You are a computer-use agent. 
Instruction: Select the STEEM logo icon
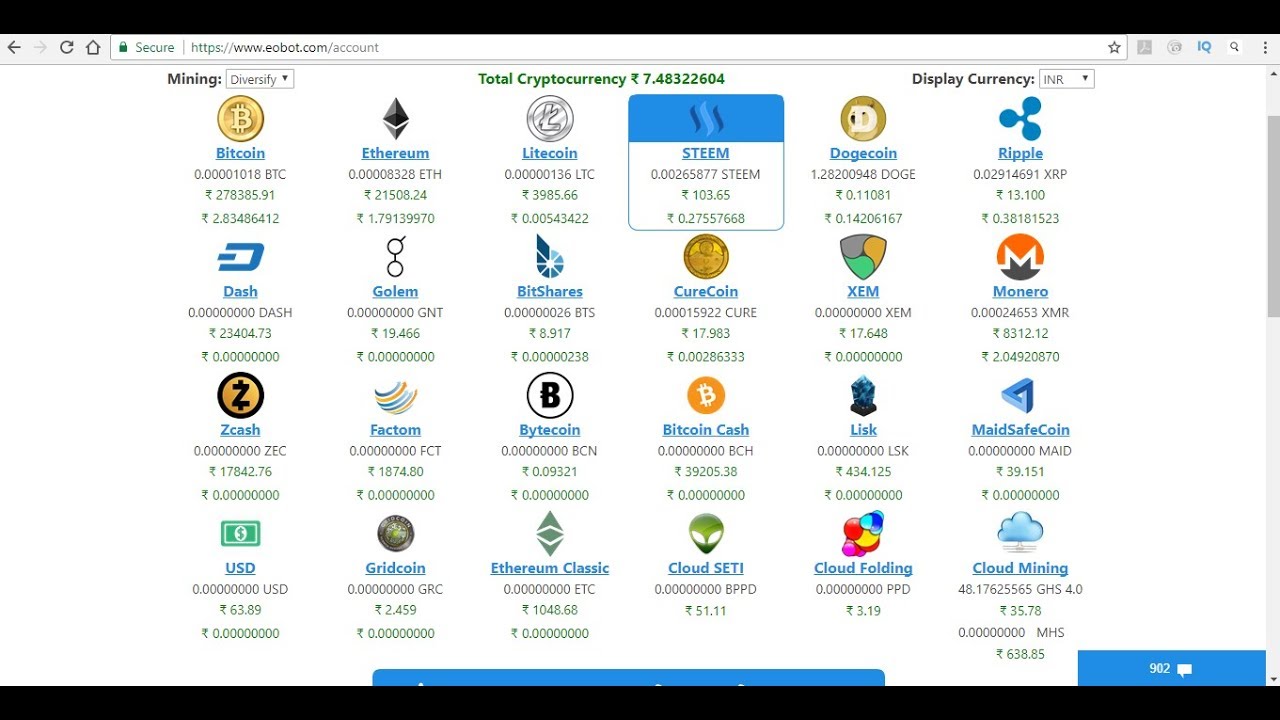click(706, 119)
